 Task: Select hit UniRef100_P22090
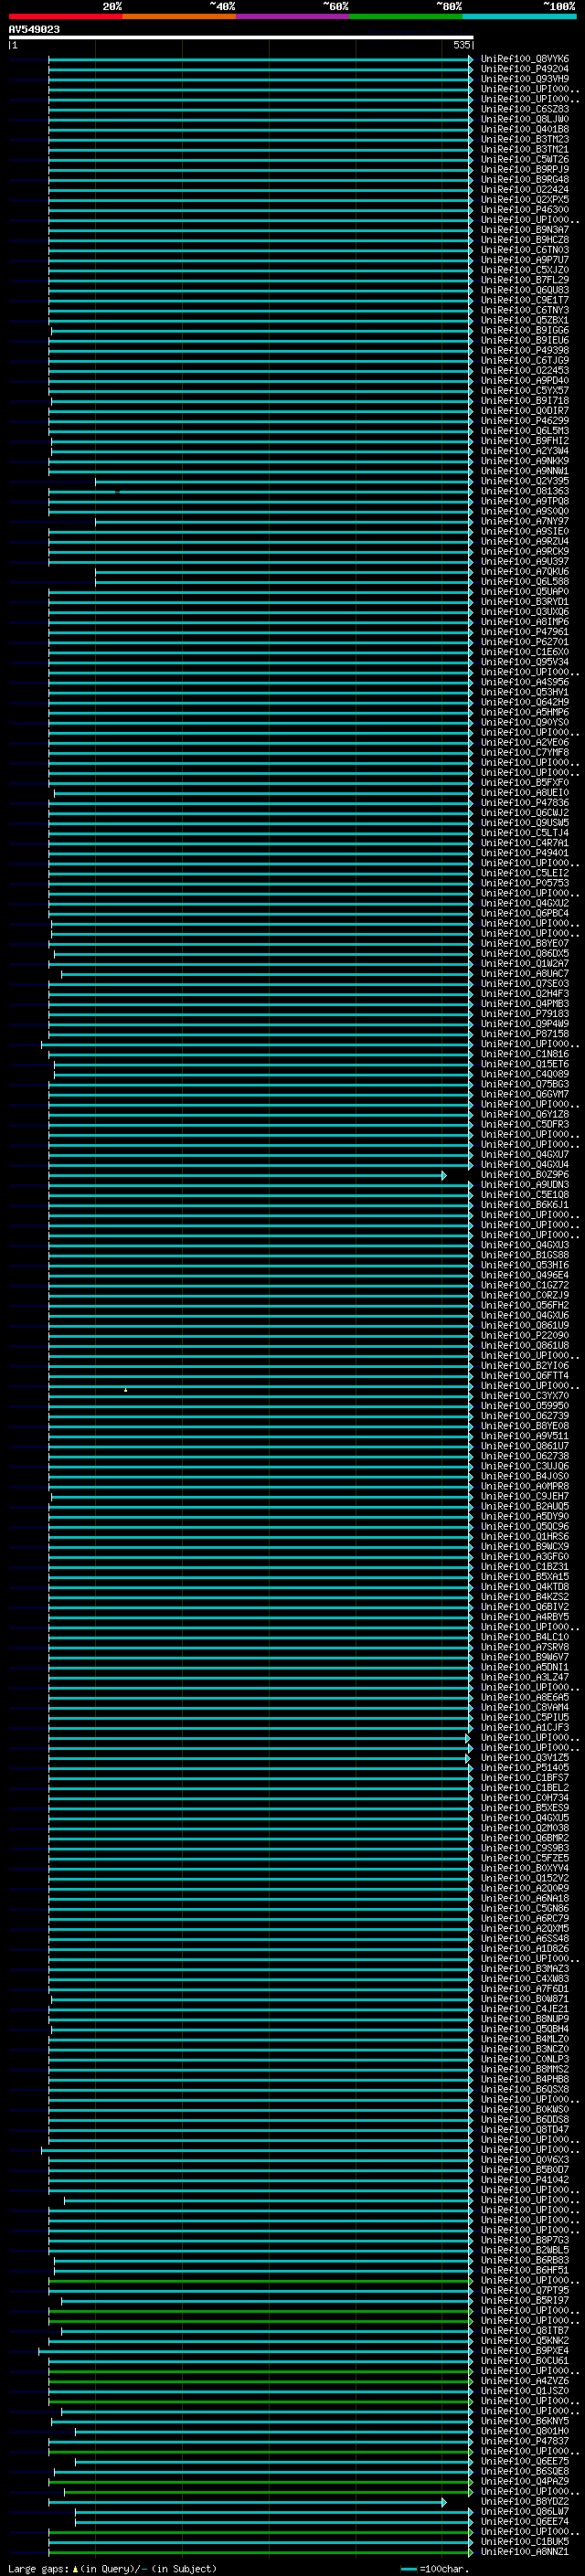(x=524, y=1335)
